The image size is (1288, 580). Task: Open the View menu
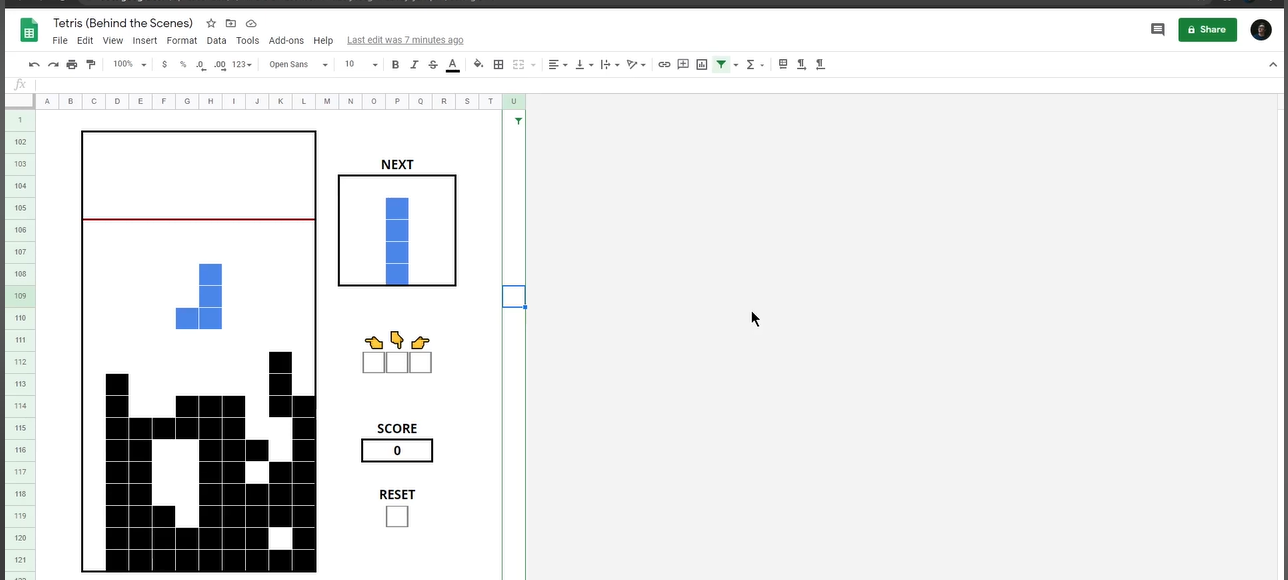[113, 41]
